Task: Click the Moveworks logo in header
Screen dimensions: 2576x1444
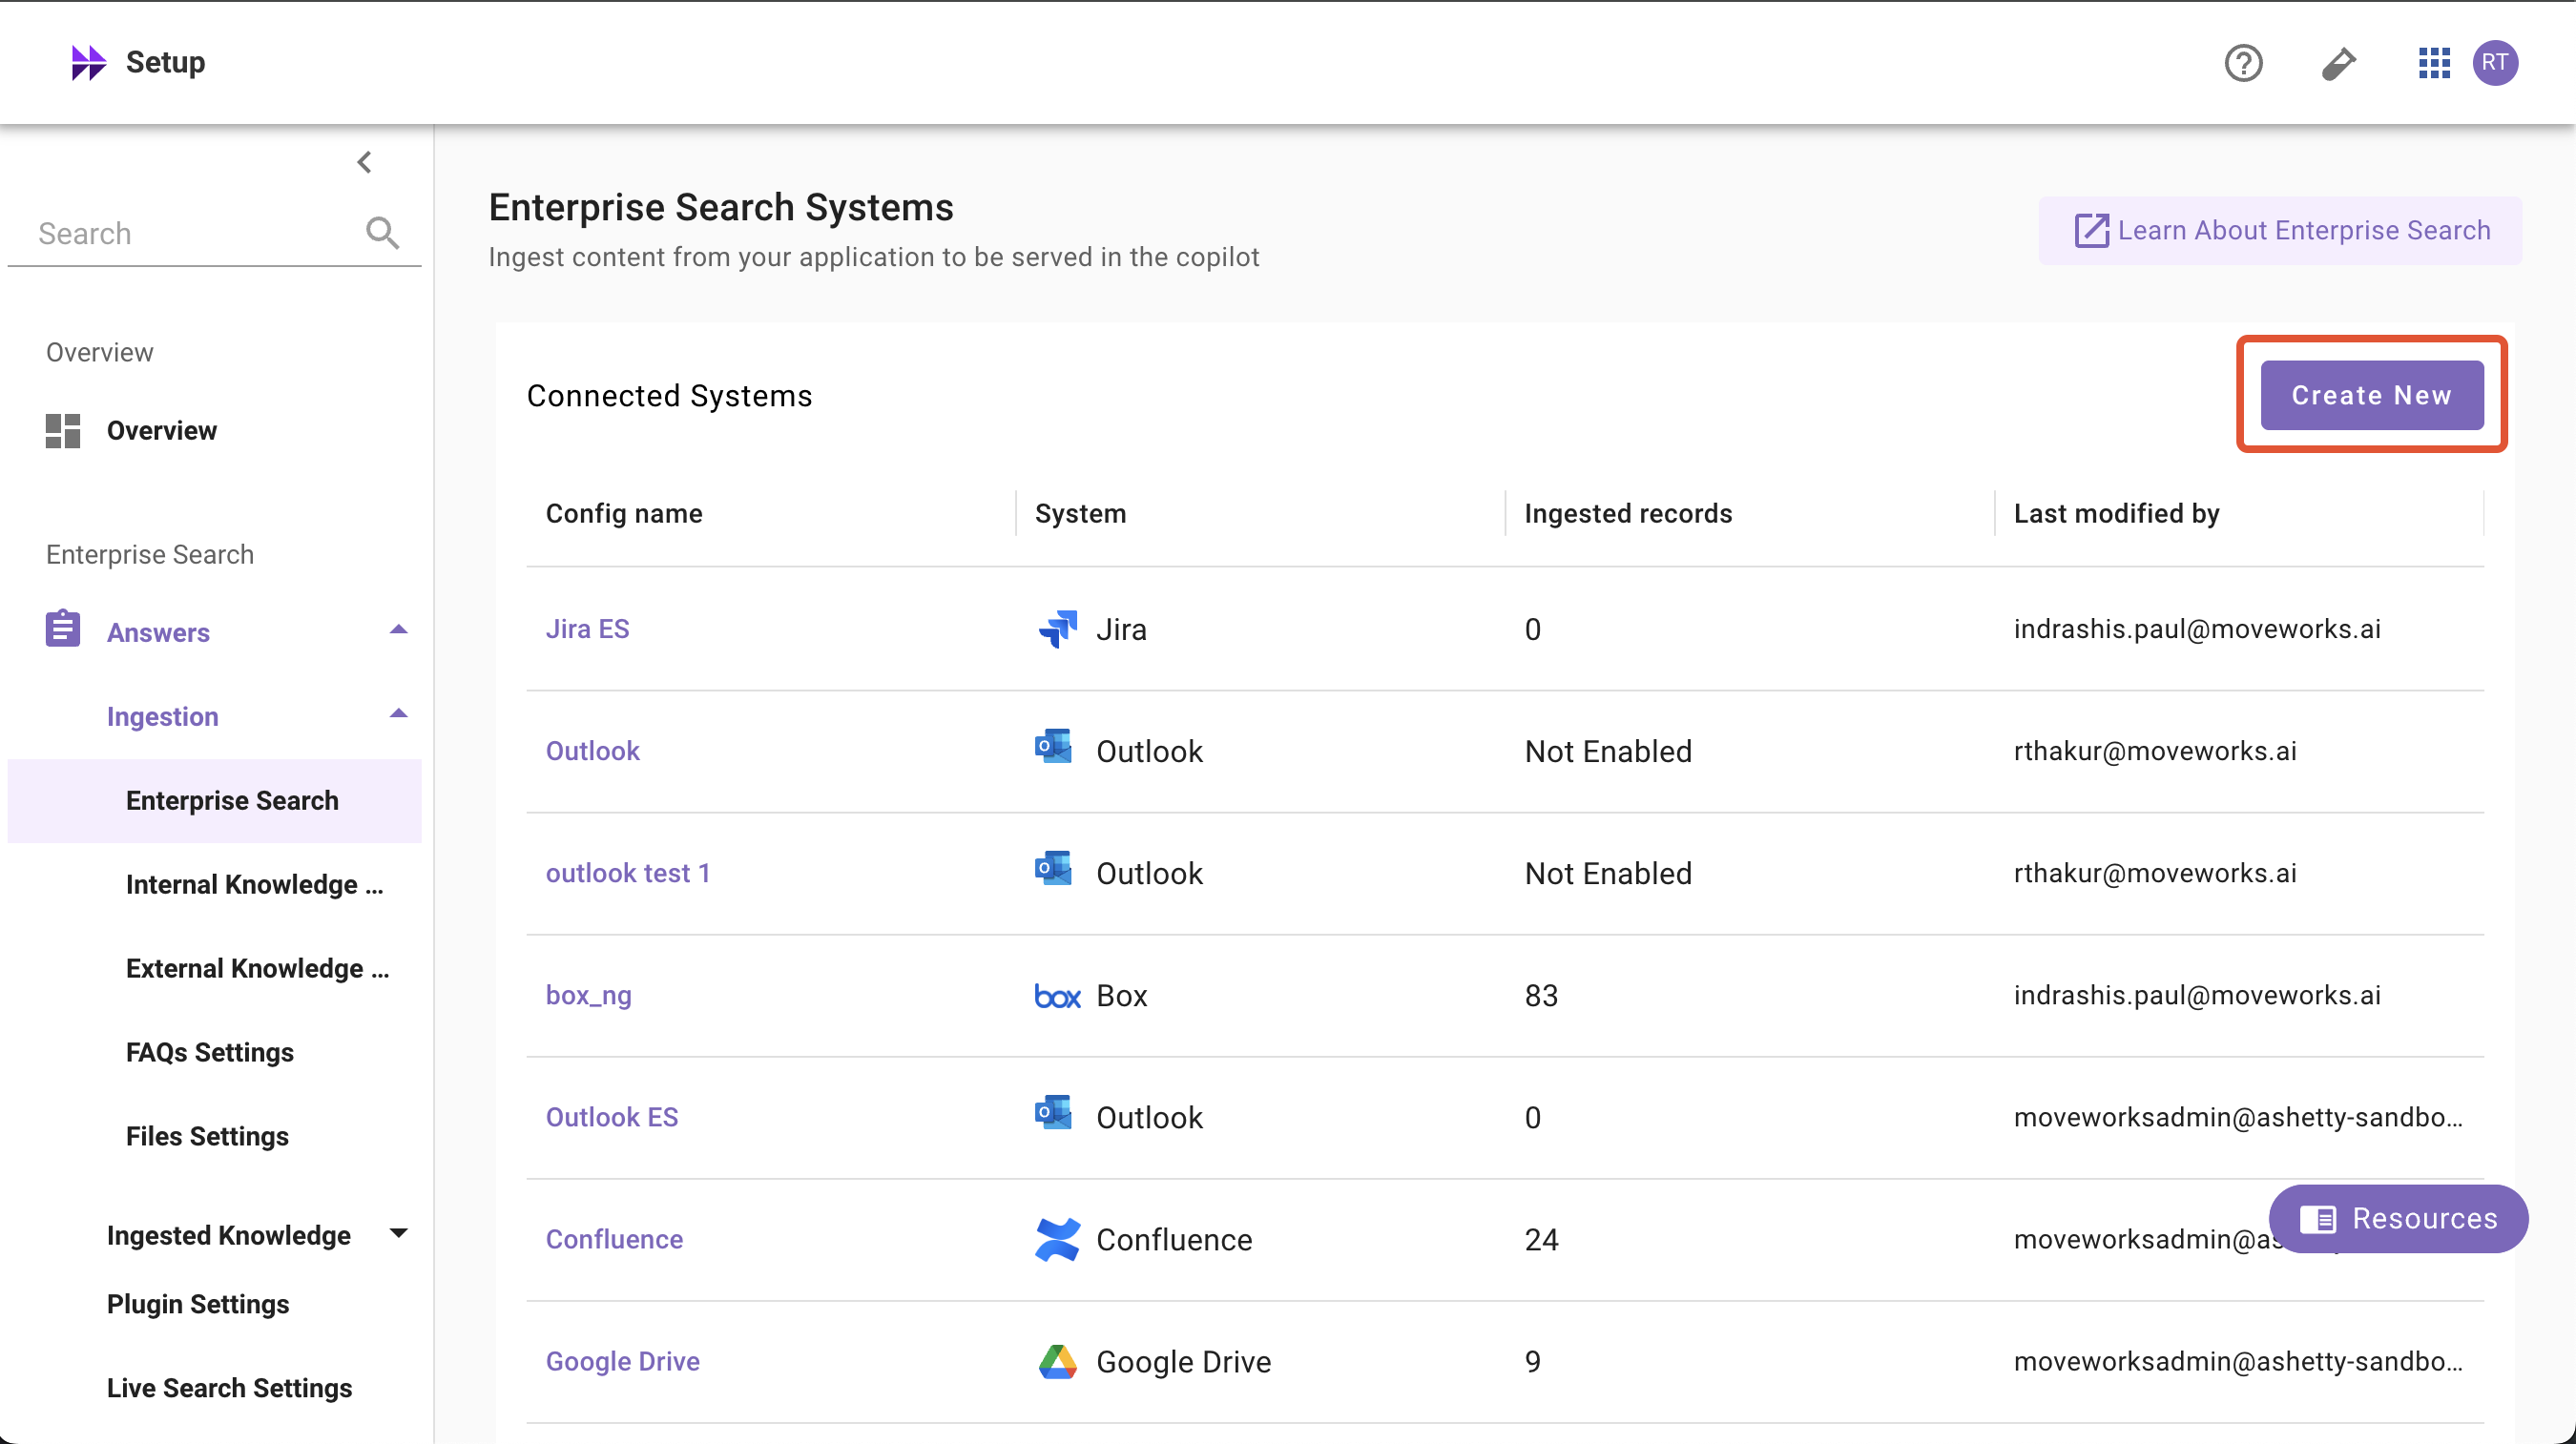Action: 88,63
